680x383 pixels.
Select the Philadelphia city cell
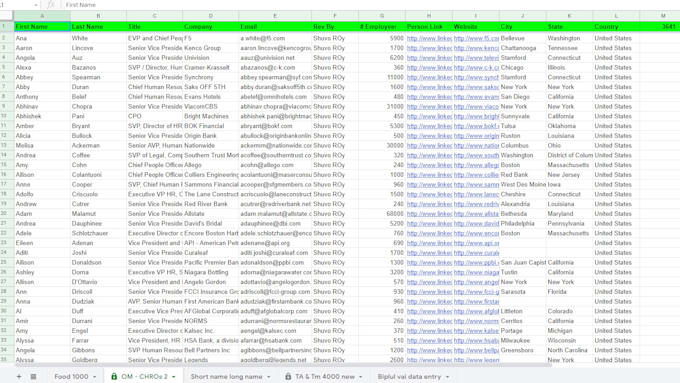523,223
